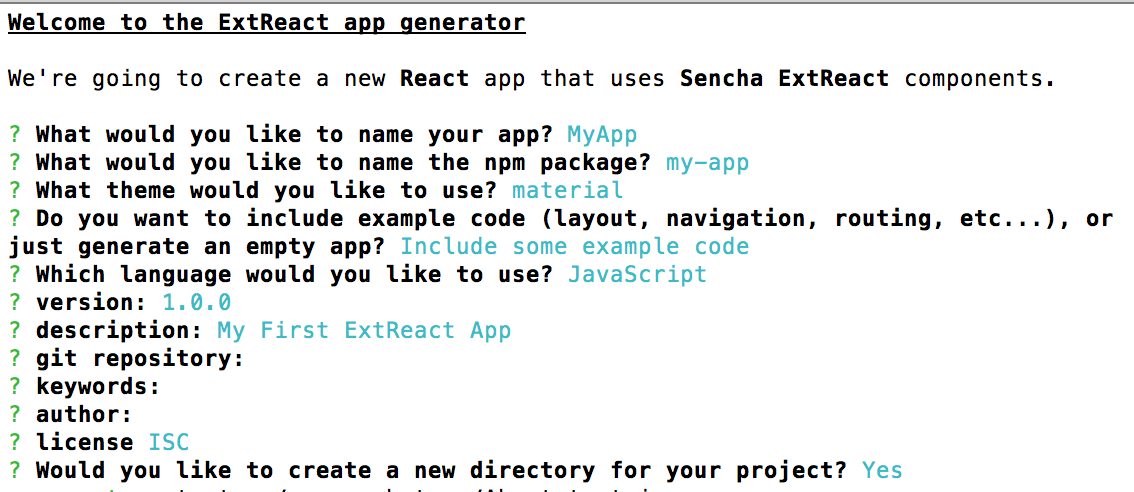This screenshot has width=1134, height=492.
Task: Click the 'keywords:' prompt
Action: (x=98, y=386)
